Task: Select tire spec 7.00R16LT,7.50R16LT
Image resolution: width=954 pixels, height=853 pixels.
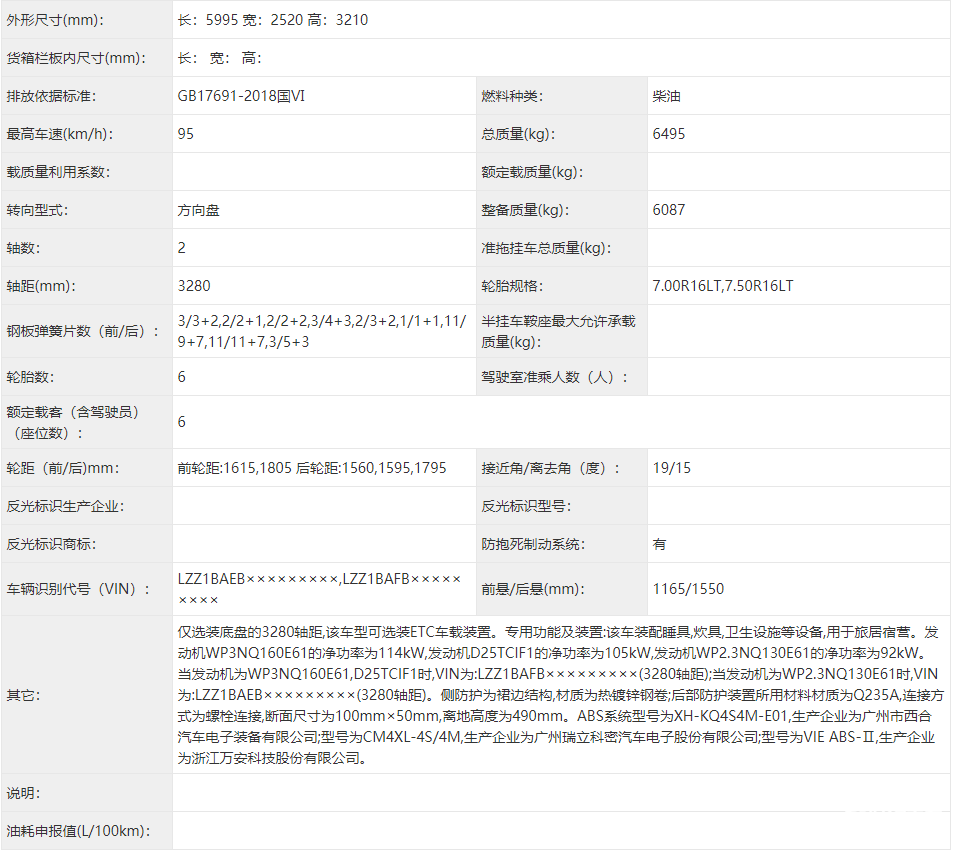Action: 723,286
